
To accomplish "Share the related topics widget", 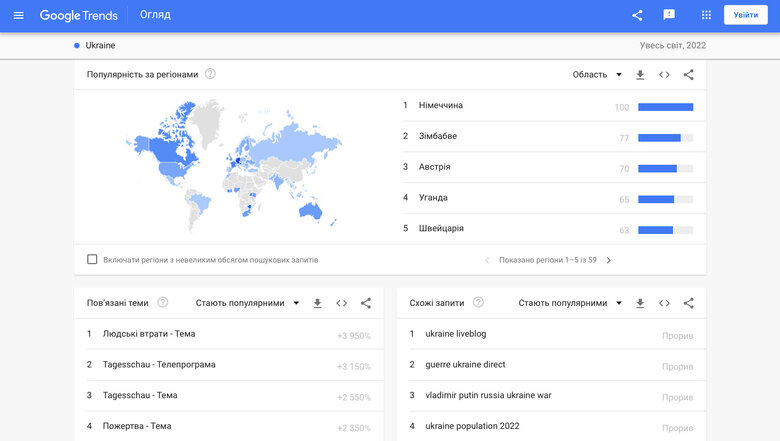I will pyautogui.click(x=366, y=303).
